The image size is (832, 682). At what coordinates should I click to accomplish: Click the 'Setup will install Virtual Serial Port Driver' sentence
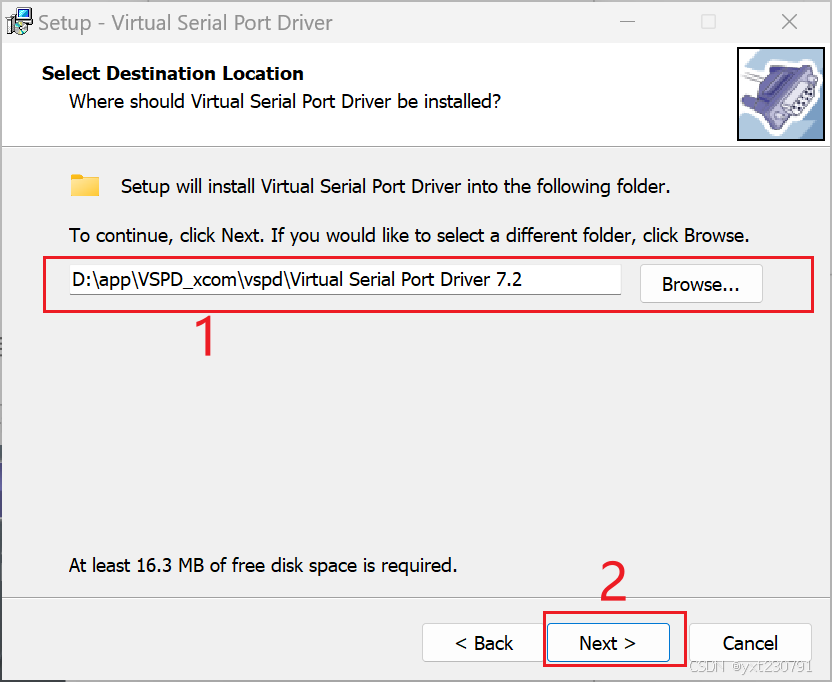coord(395,186)
